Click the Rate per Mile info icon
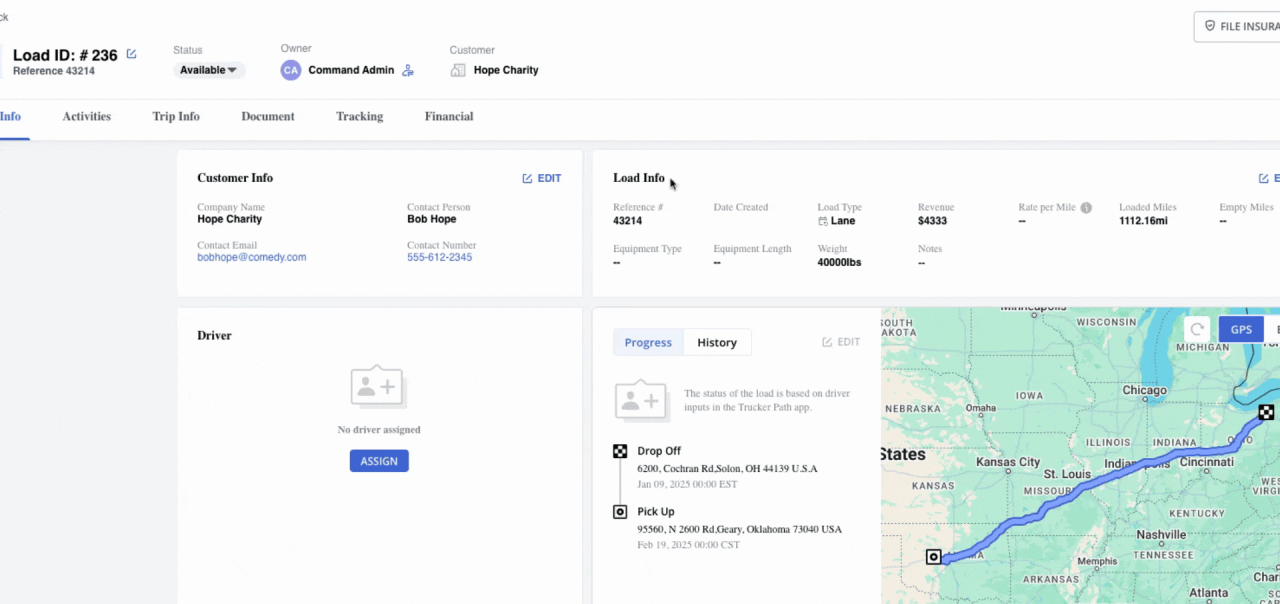The width and height of the screenshot is (1280, 604). (1086, 208)
